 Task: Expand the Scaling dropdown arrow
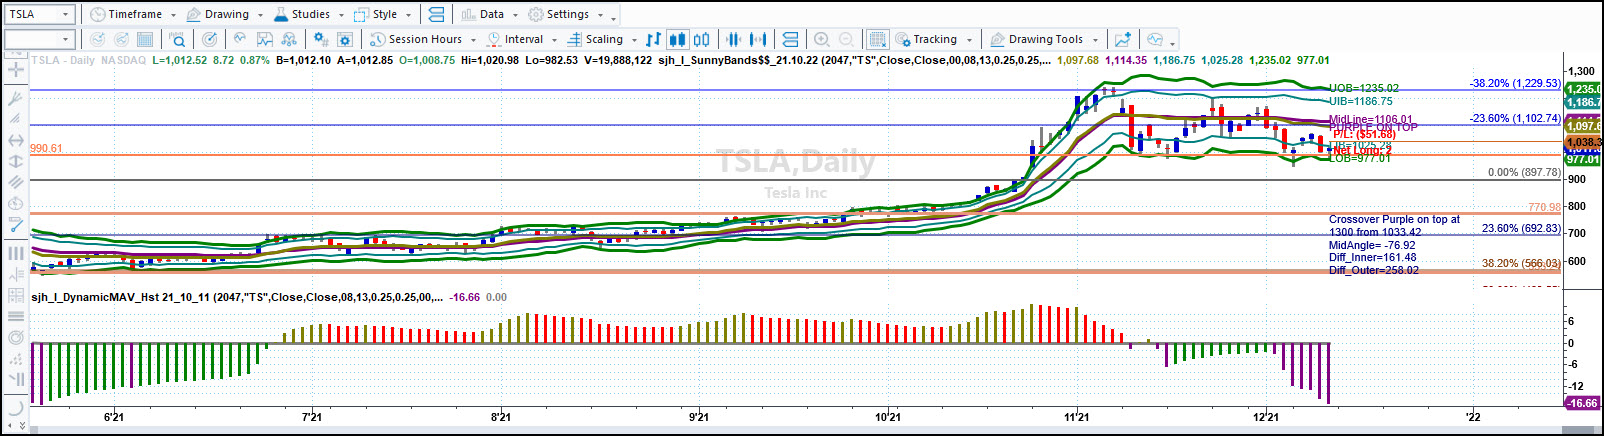[633, 40]
